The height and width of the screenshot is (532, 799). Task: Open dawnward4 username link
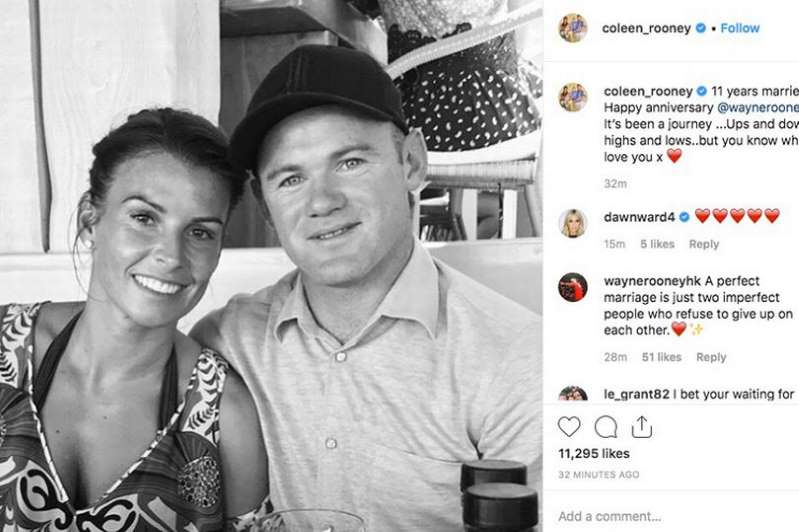[639, 217]
